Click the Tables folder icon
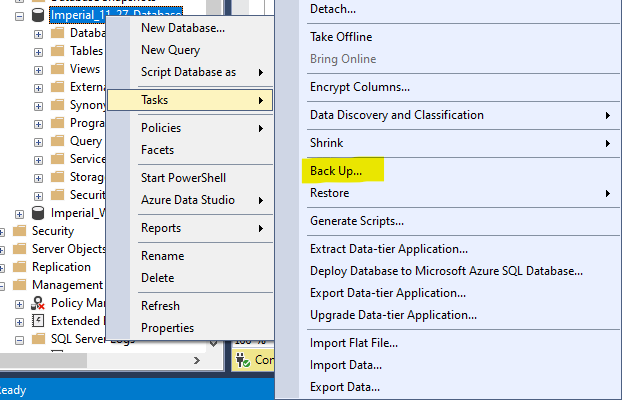The width and height of the screenshot is (622, 400). (57, 51)
